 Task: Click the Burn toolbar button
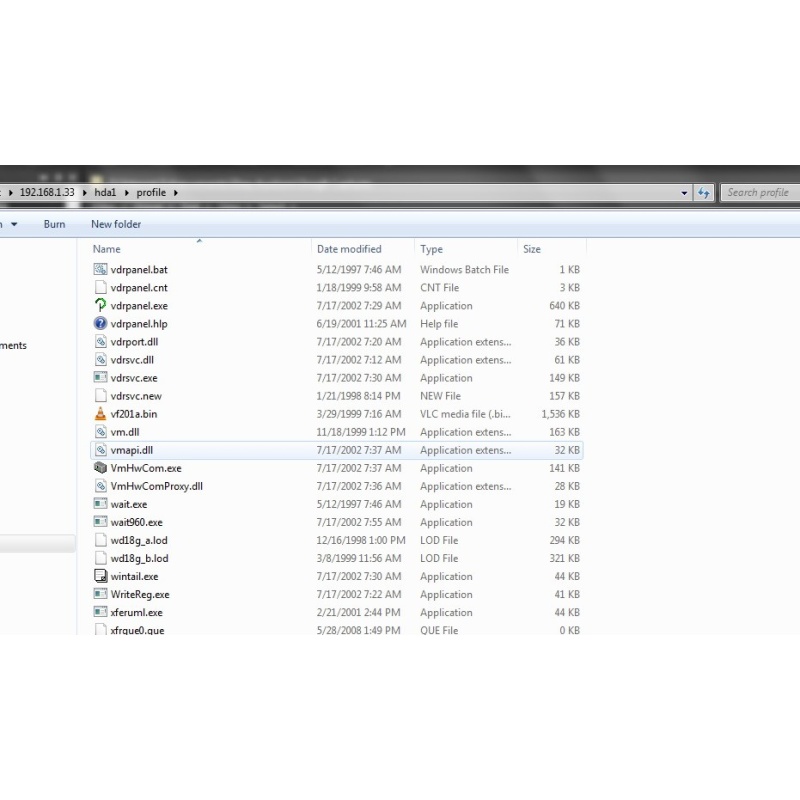pyautogui.click(x=54, y=225)
